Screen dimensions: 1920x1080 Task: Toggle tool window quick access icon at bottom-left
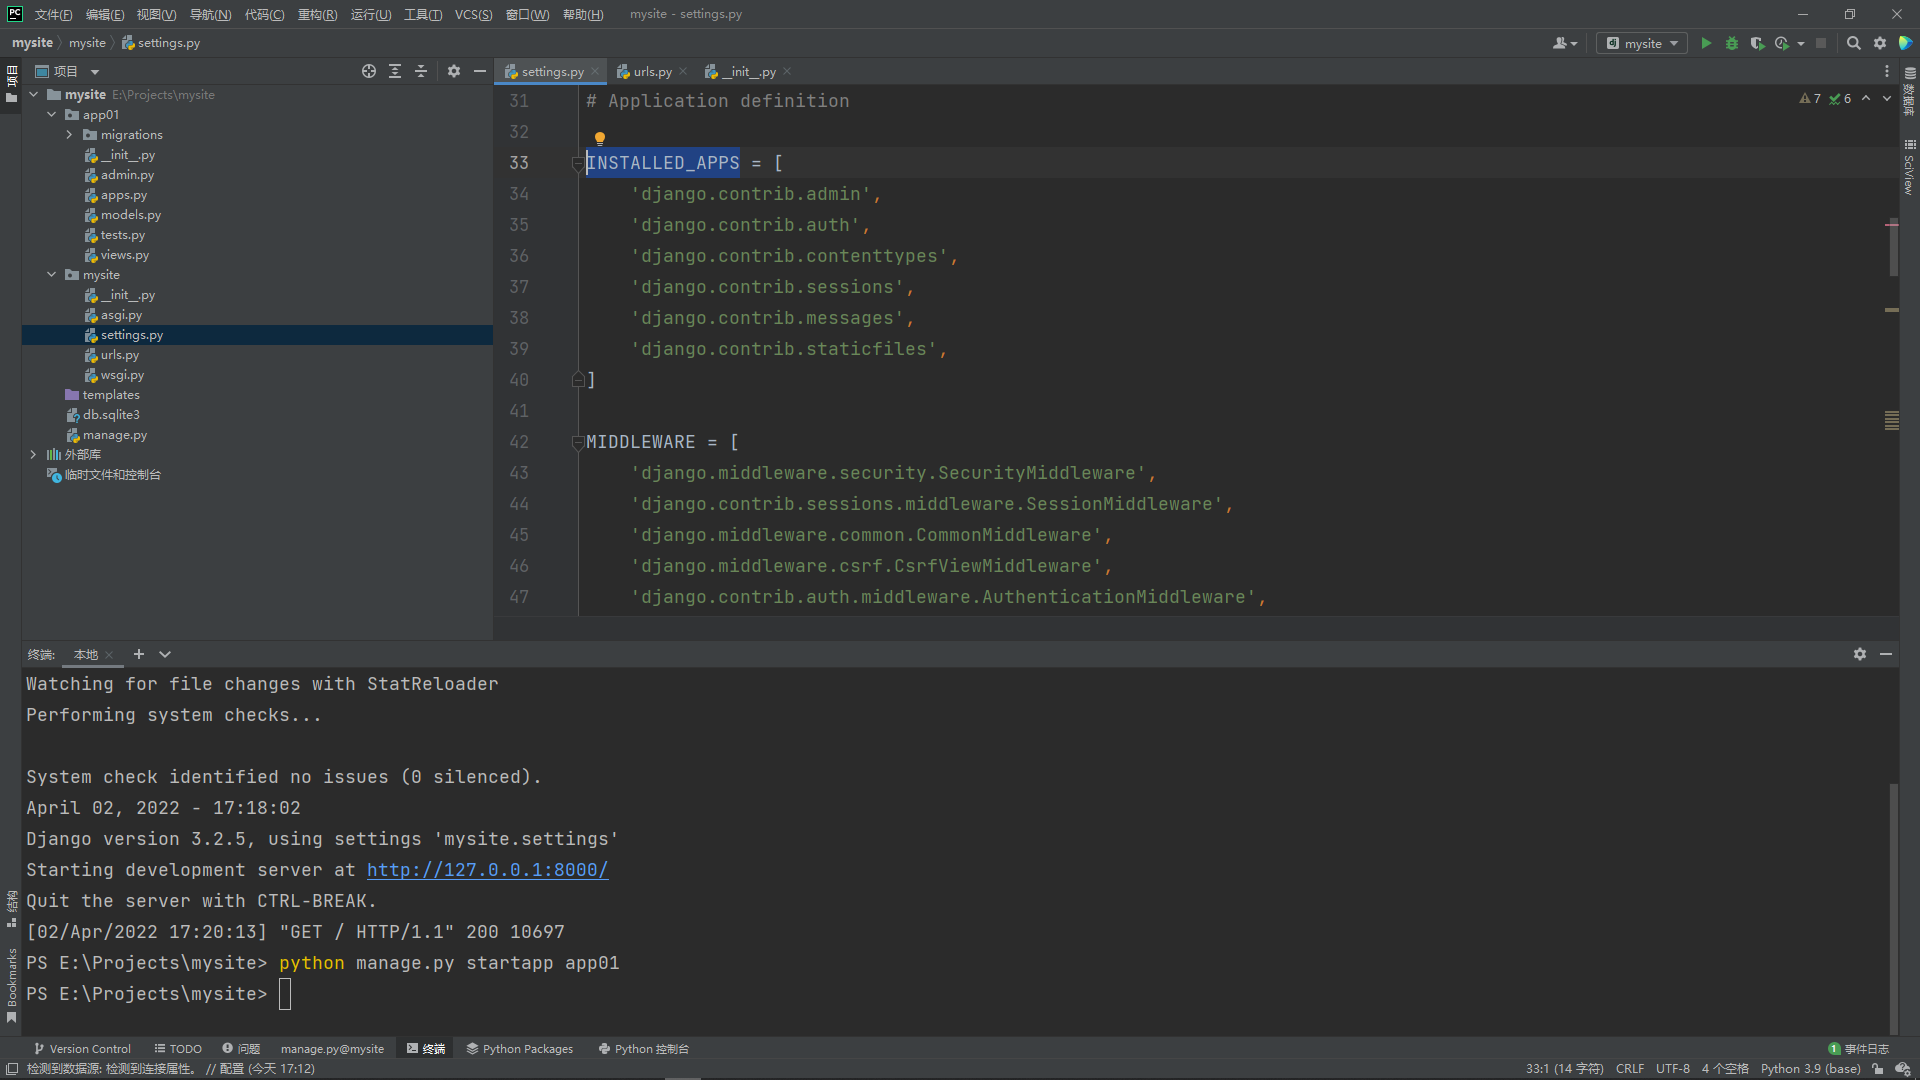[12, 1069]
